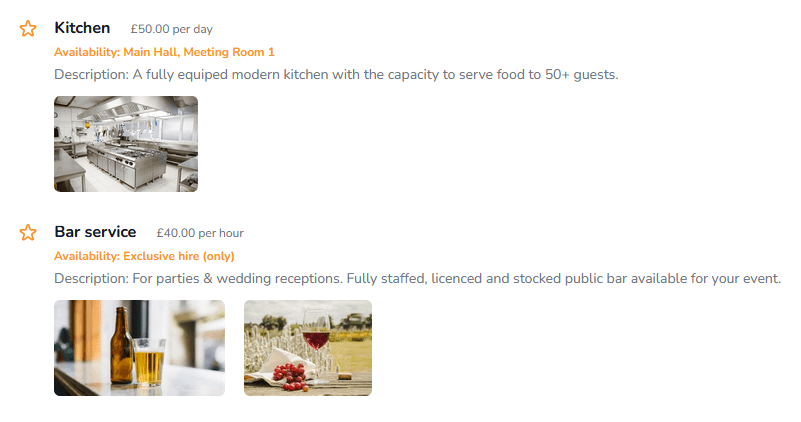Click the Bar service "Description:" label
The width and height of the screenshot is (801, 422).
point(91,278)
